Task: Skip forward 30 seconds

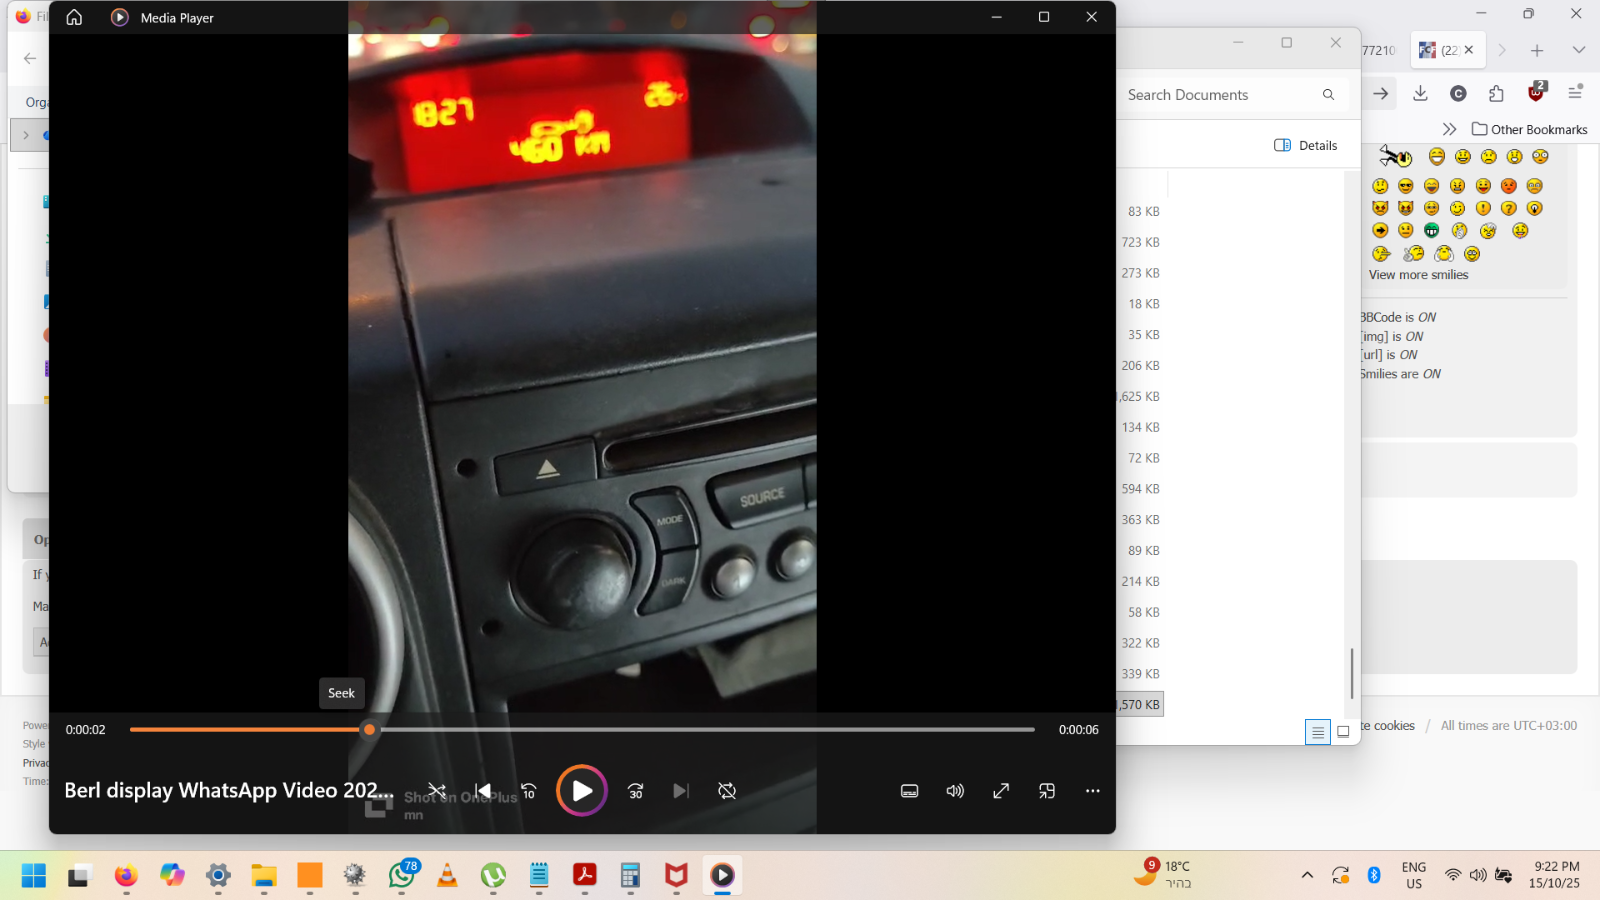Action: (635, 791)
